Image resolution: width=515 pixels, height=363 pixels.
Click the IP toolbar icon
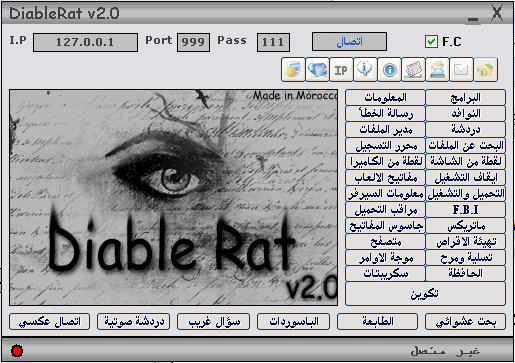(x=341, y=70)
